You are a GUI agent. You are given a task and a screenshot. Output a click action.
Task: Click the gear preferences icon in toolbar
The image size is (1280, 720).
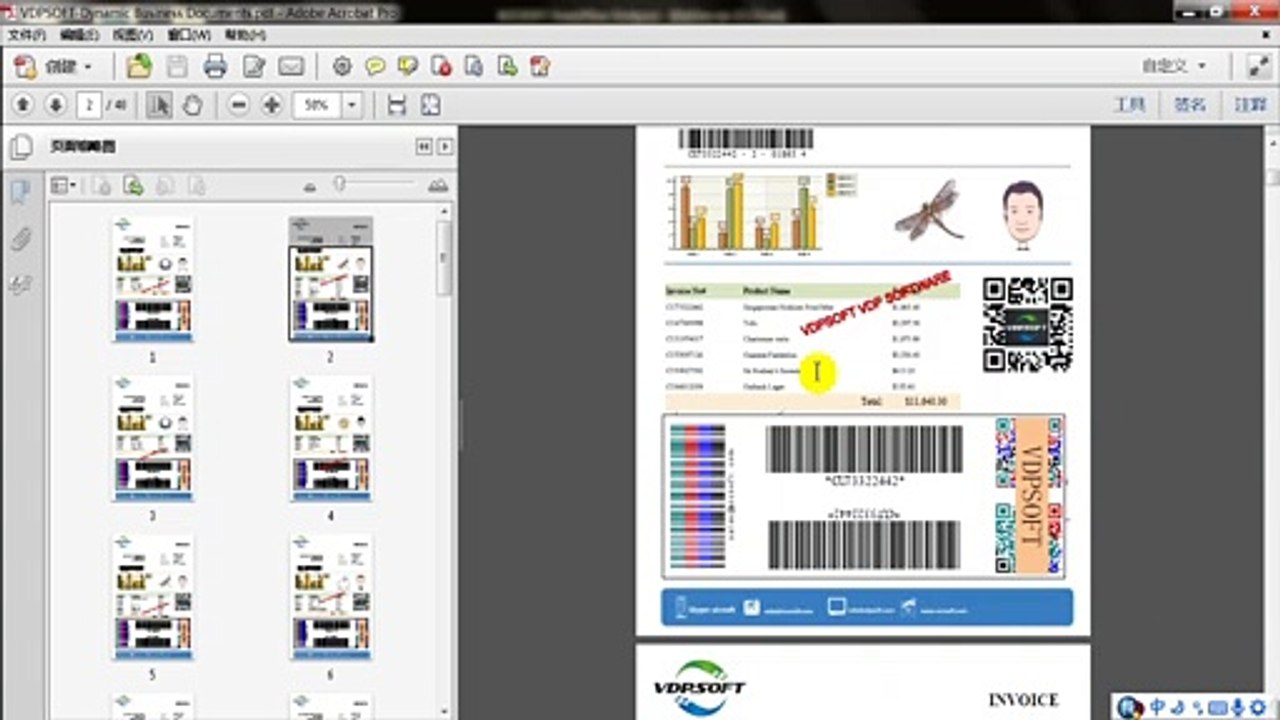[x=342, y=67]
